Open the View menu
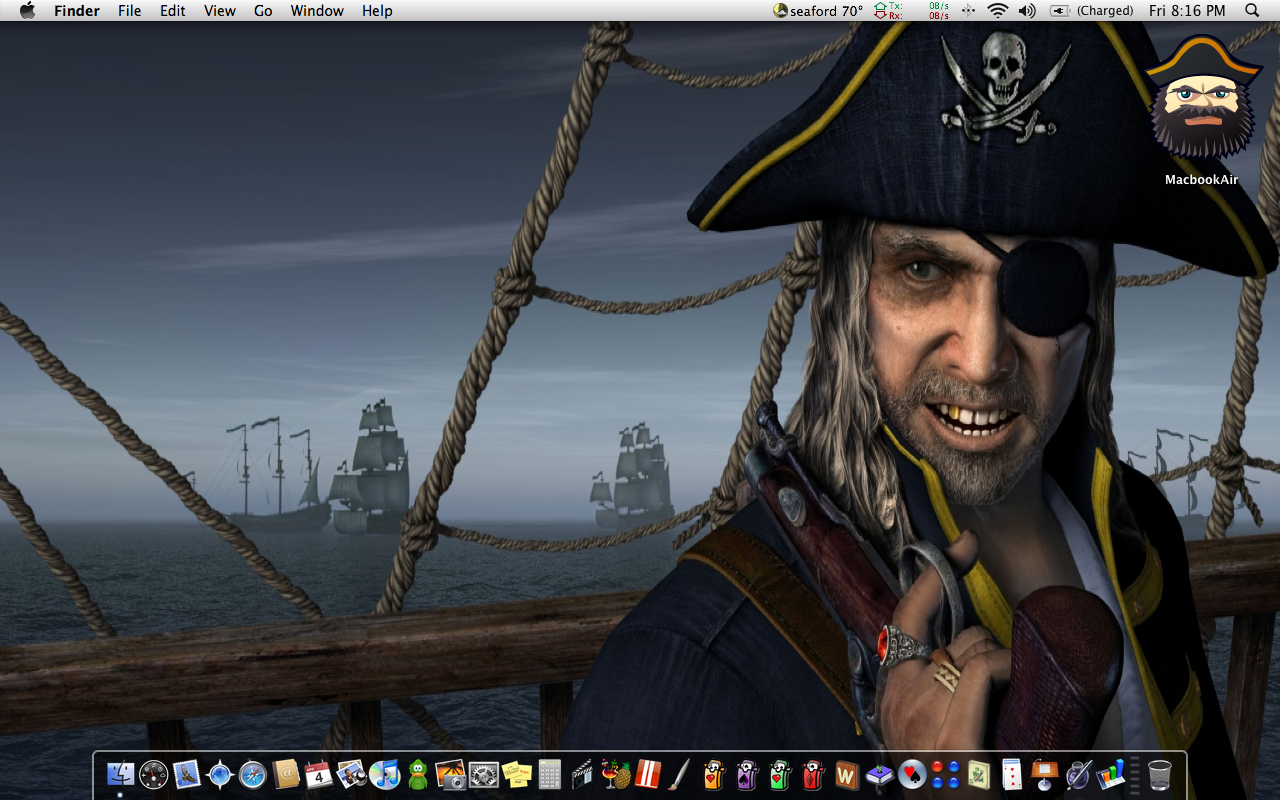The height and width of the screenshot is (800, 1280). [x=220, y=11]
